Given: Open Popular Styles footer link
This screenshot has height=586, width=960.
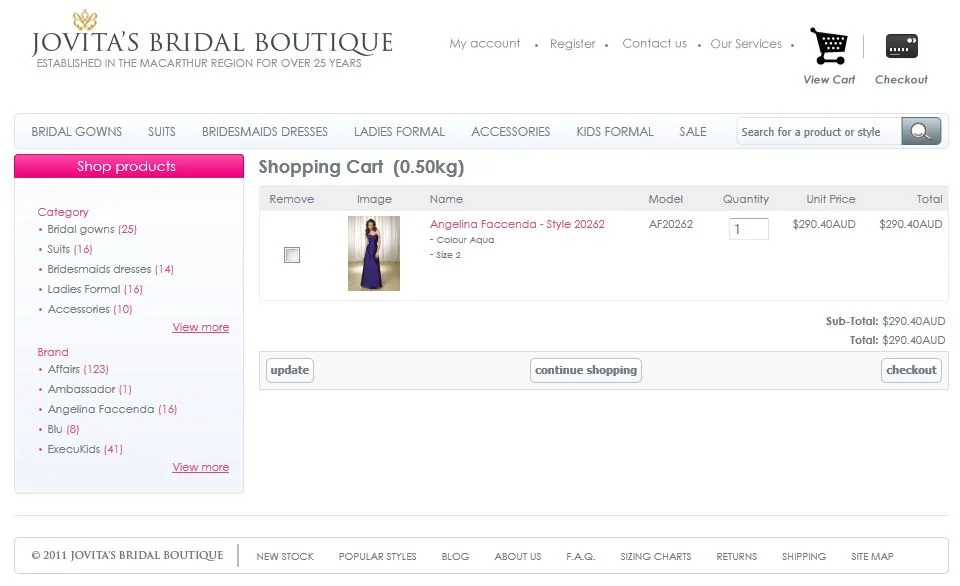Looking at the screenshot, I should [x=377, y=557].
